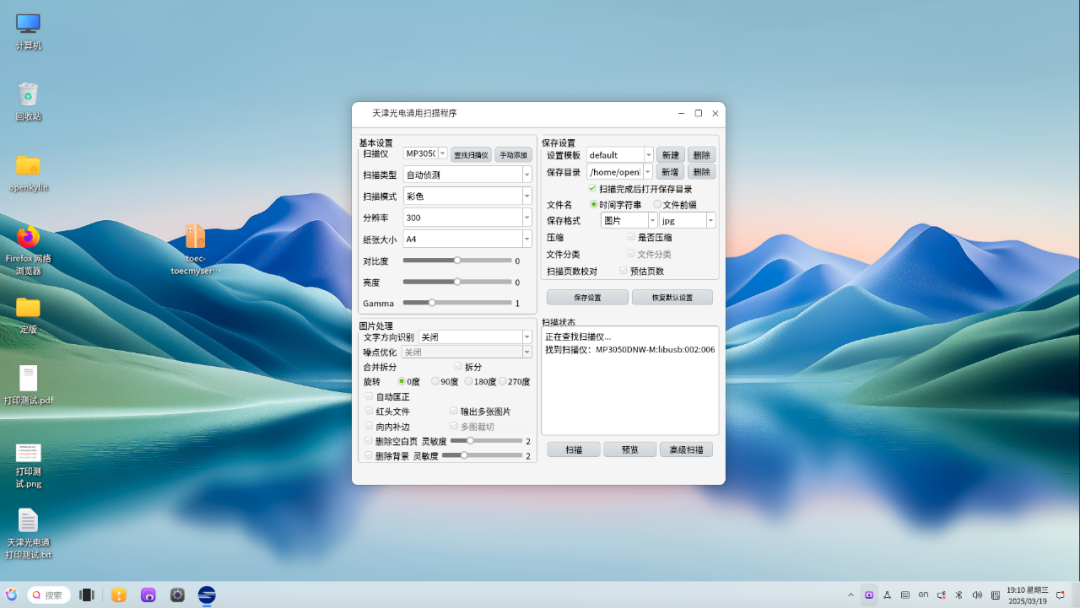Click the multitask view icon on the taskbar
This screenshot has width=1080, height=608.
pyautogui.click(x=86, y=594)
